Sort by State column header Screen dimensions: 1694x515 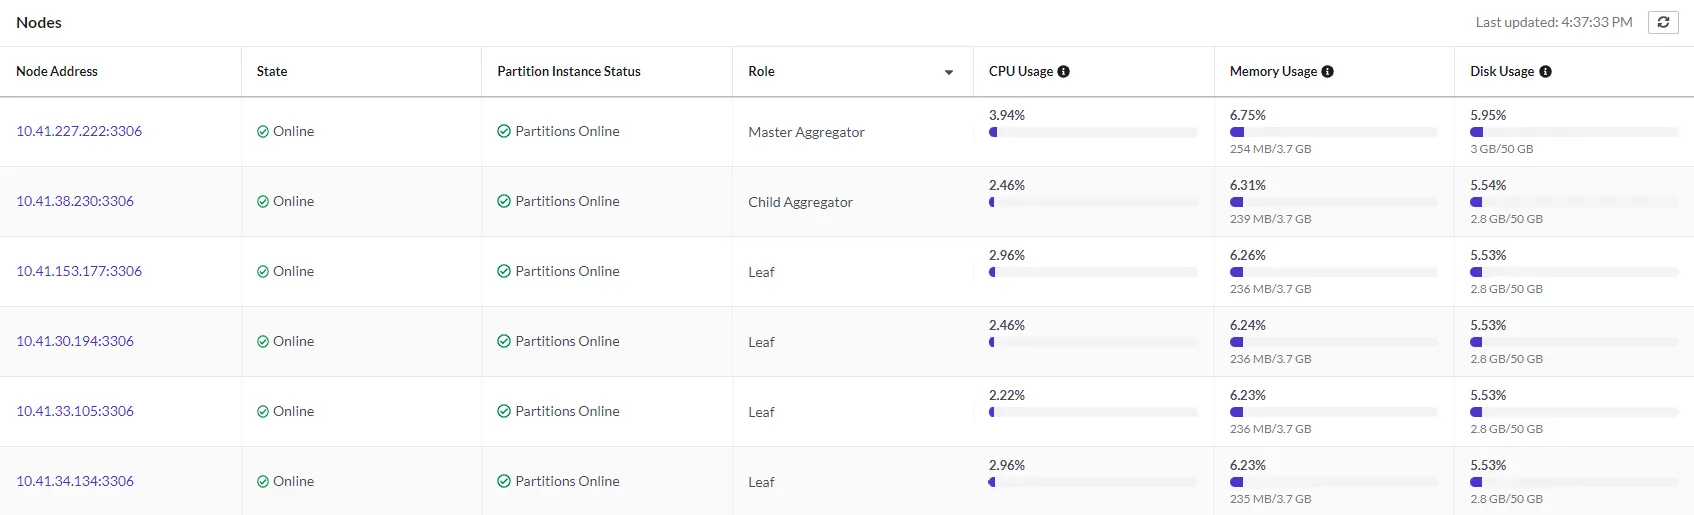[272, 72]
